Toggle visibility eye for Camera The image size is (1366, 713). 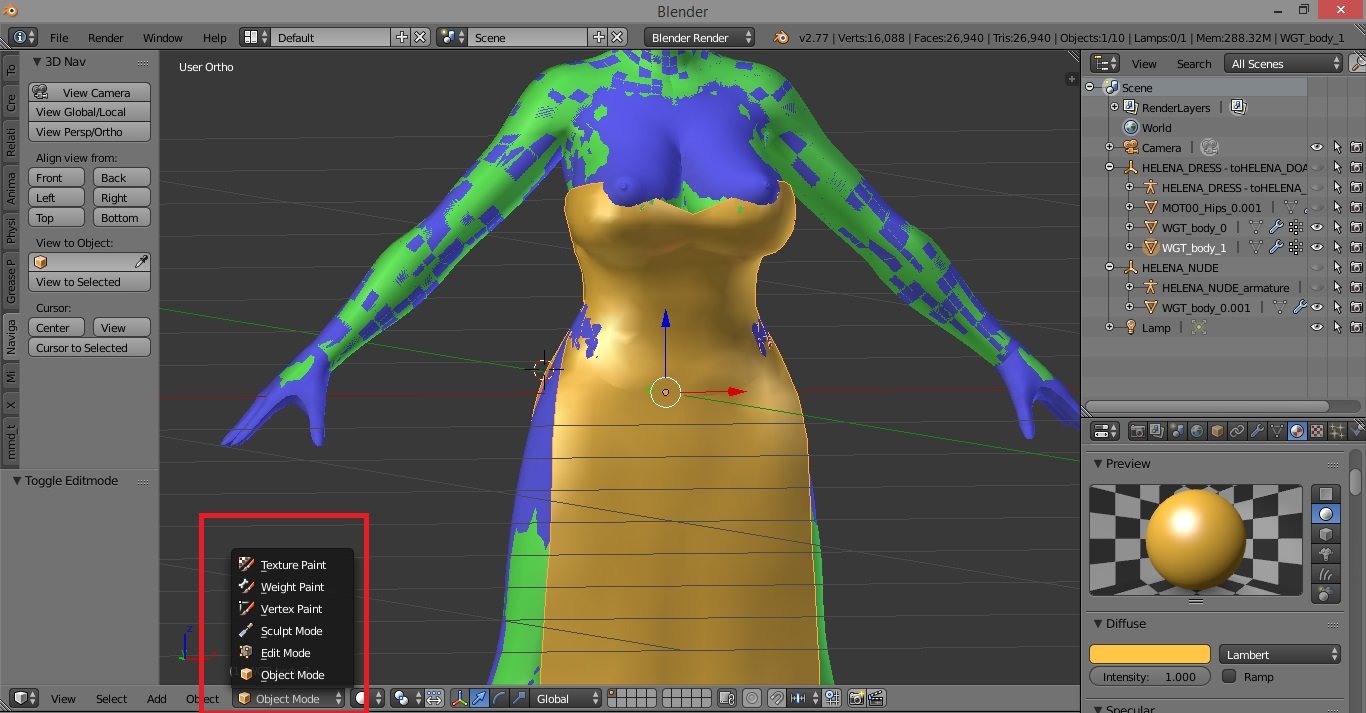pyautogui.click(x=1317, y=148)
